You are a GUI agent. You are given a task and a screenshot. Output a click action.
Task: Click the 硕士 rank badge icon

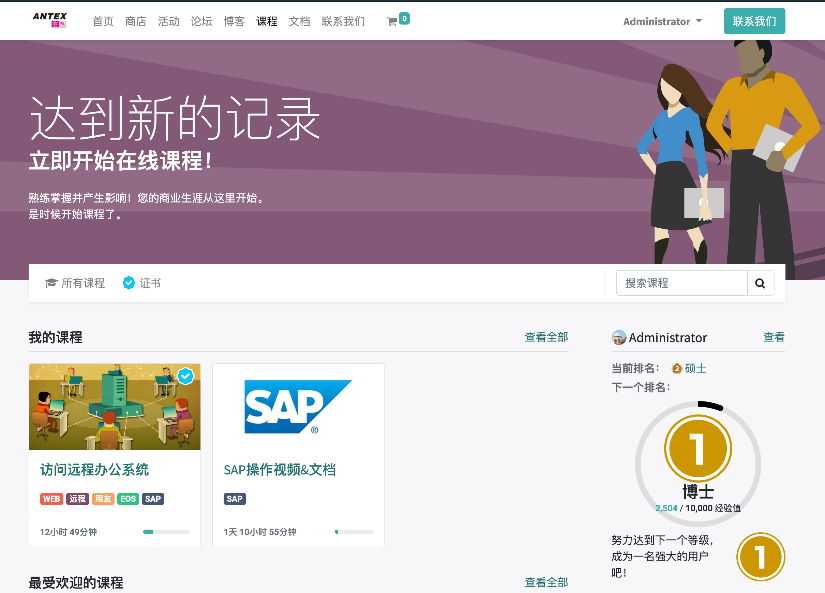pos(677,368)
